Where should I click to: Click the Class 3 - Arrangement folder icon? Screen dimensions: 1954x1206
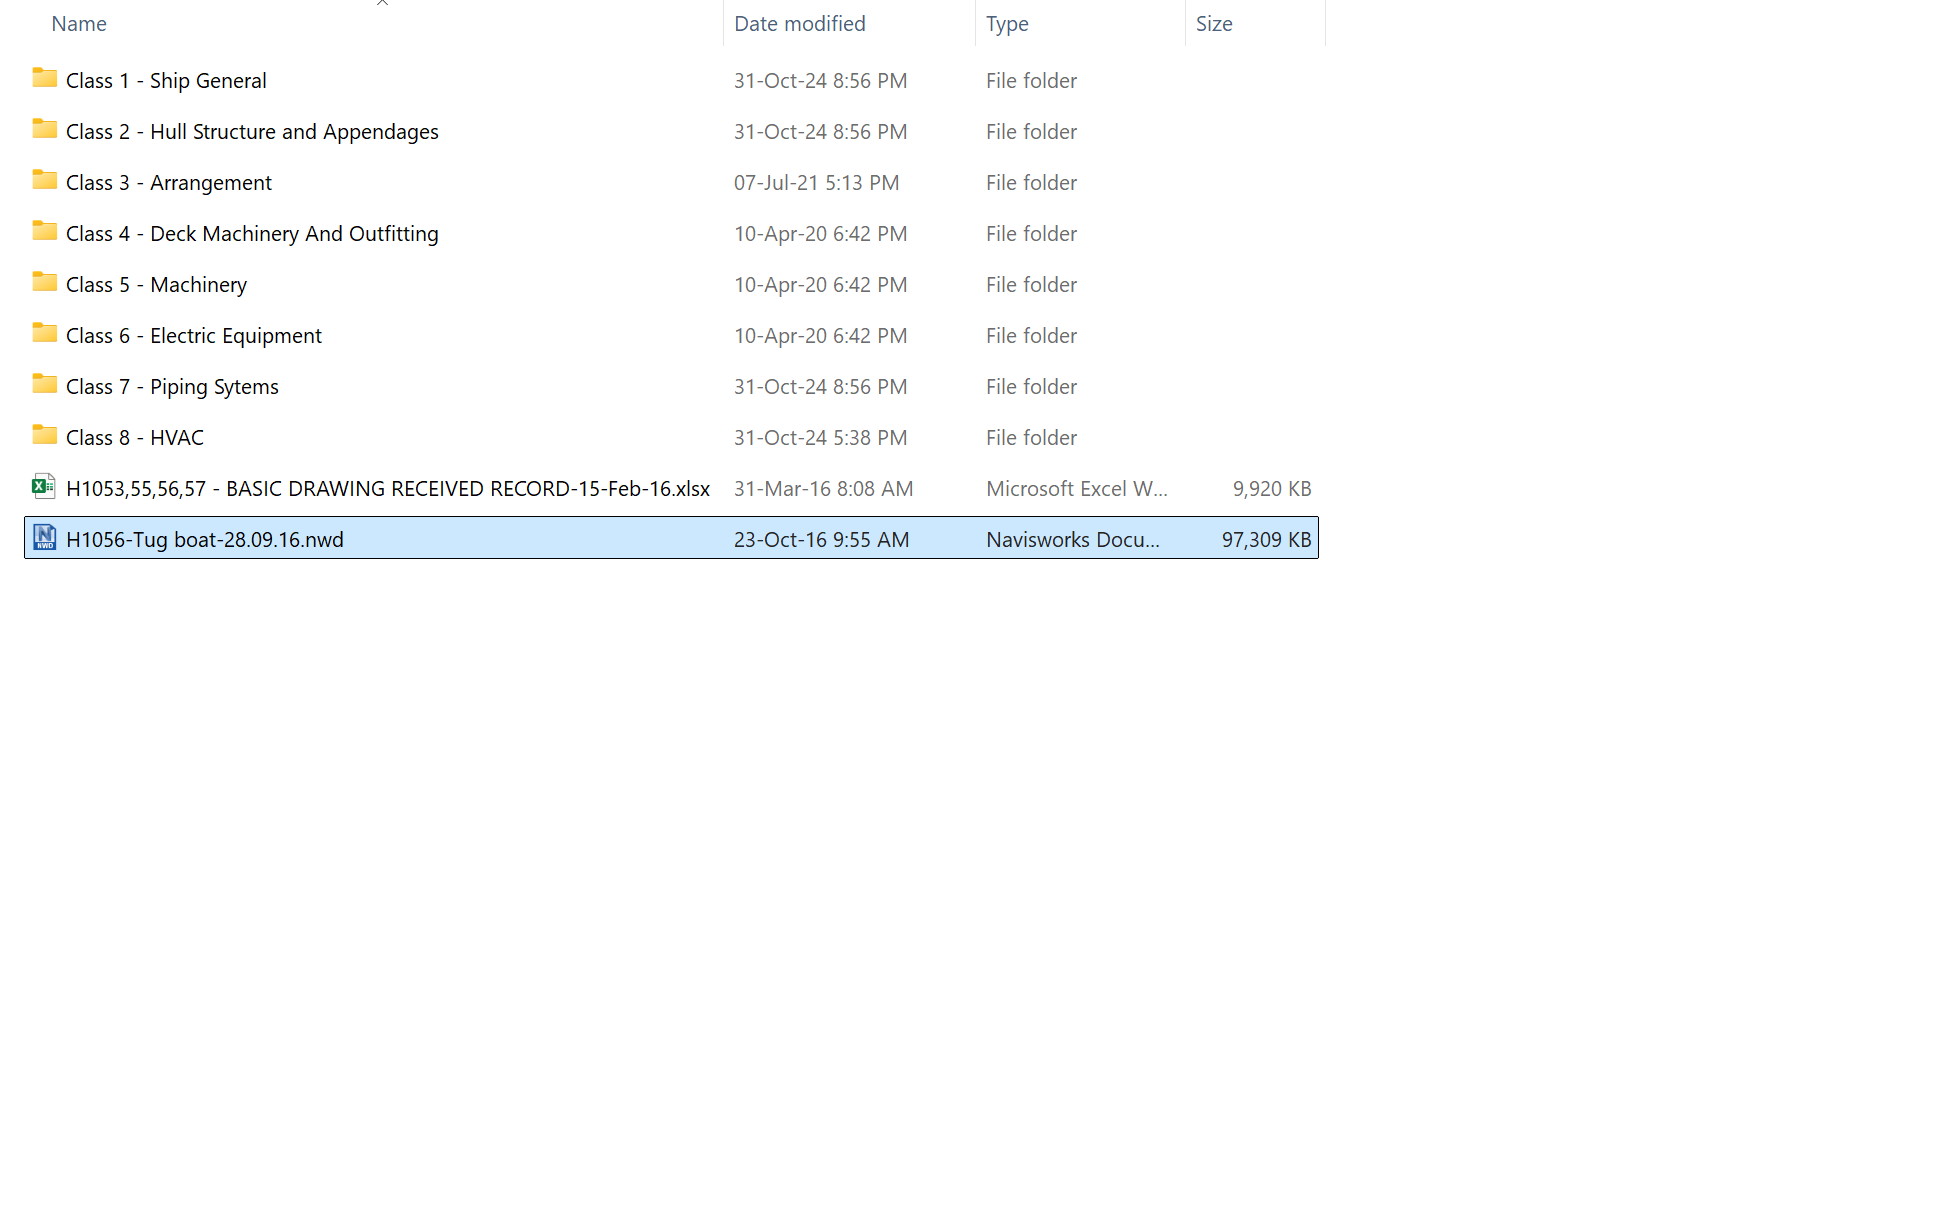coord(44,181)
